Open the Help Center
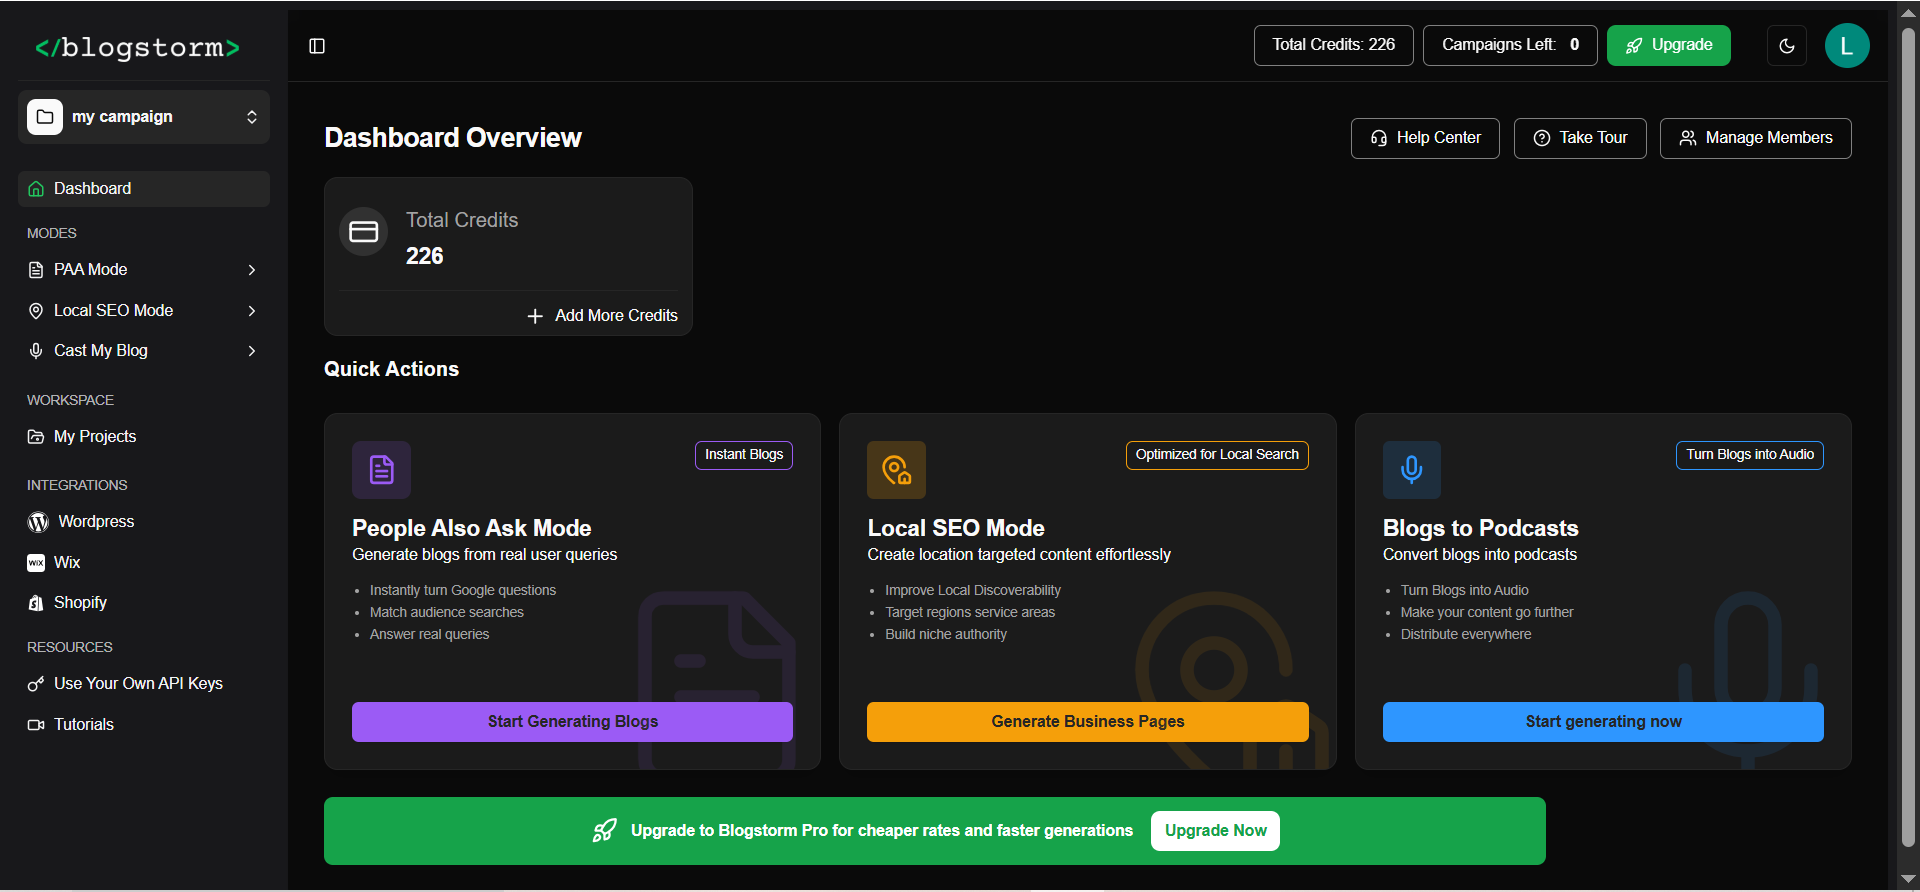 tap(1425, 138)
